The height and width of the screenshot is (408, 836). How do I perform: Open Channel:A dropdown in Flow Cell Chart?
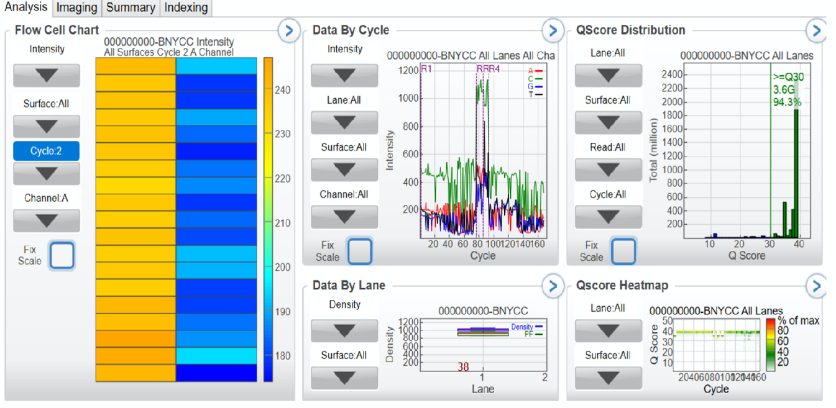46,220
